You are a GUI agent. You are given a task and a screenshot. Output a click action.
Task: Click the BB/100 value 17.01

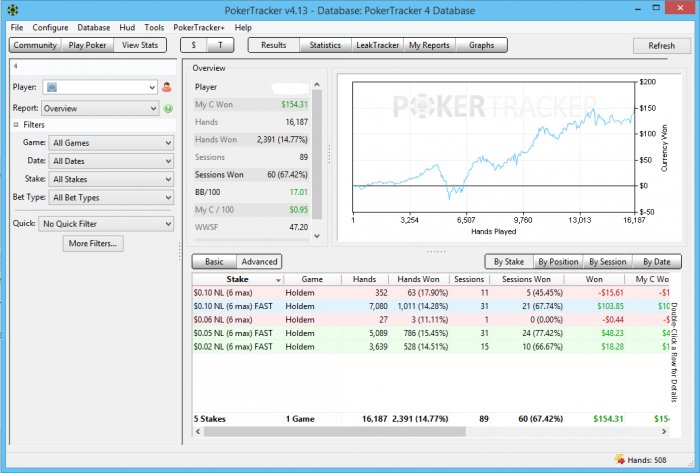[x=299, y=192]
